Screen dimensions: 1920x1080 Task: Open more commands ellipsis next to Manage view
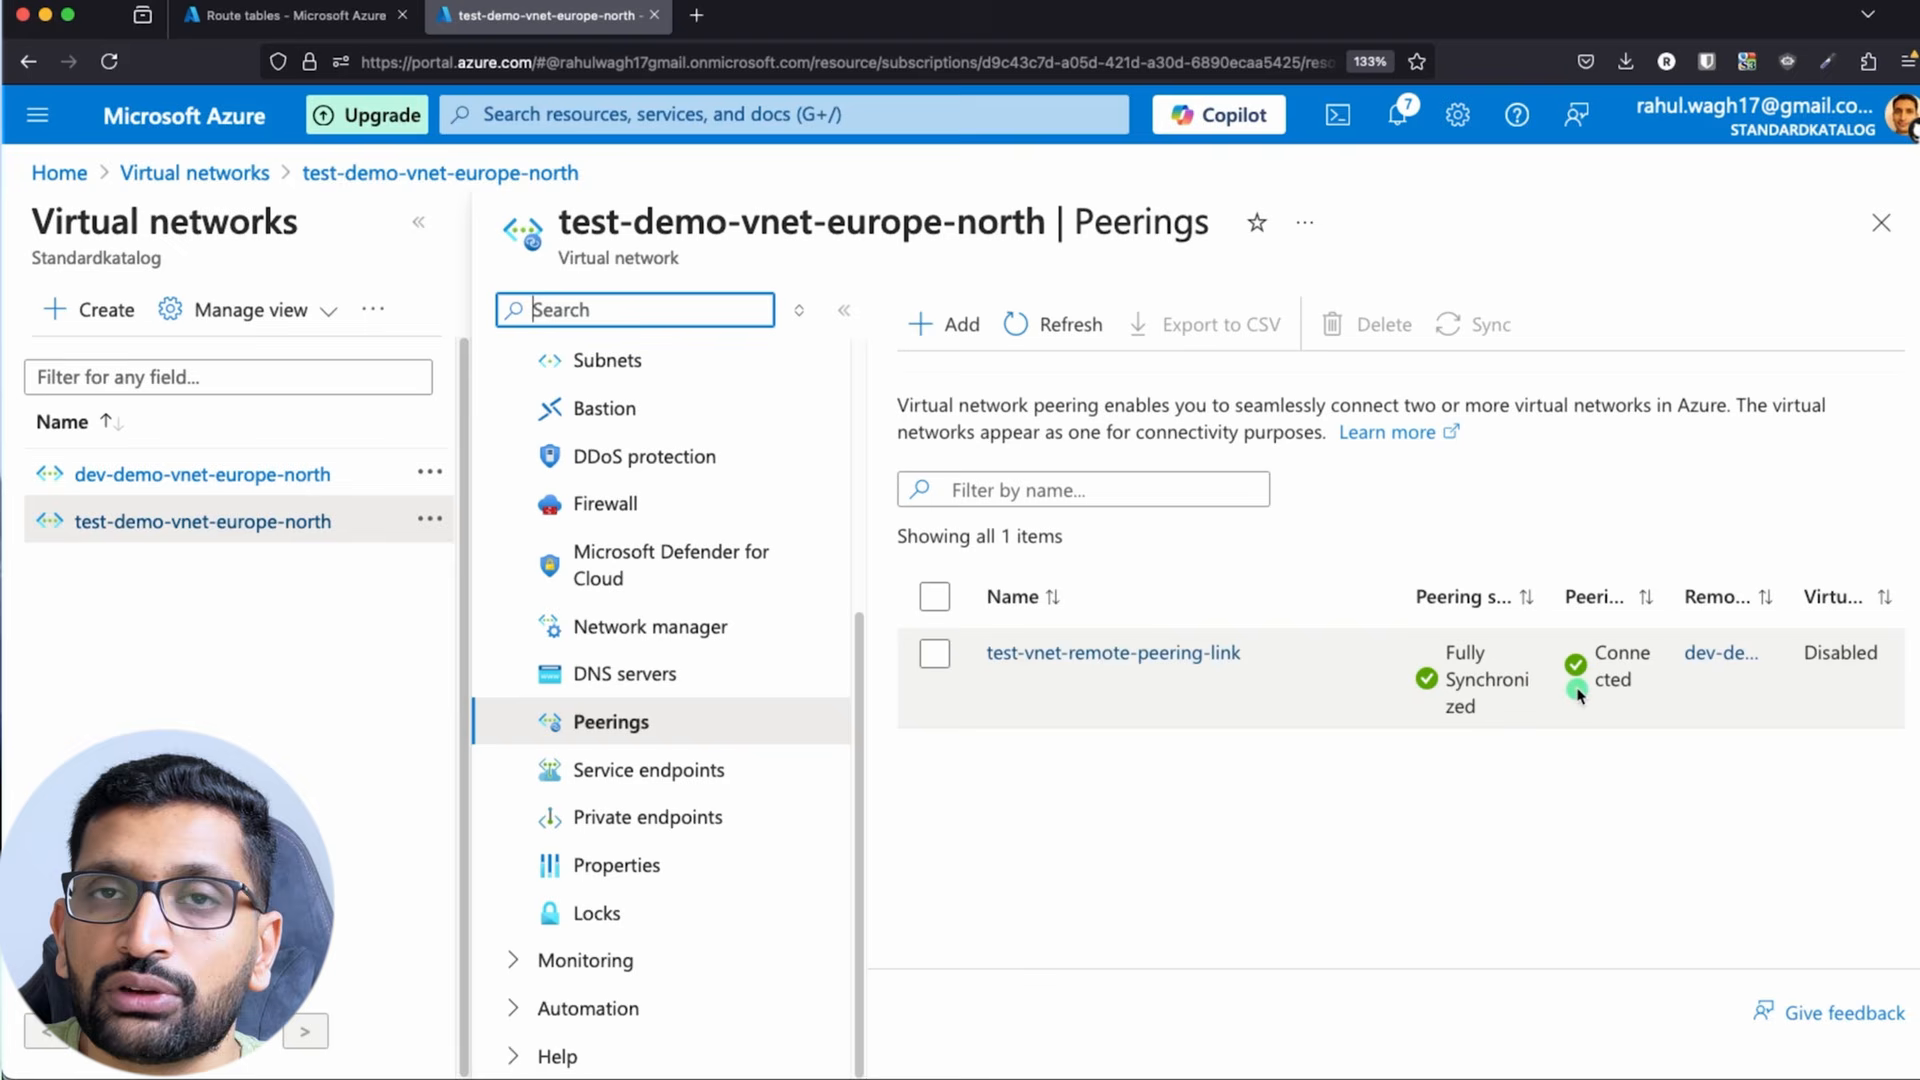(373, 309)
